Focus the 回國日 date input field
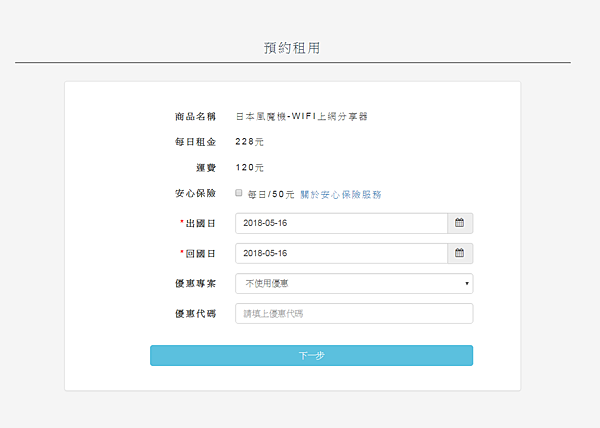This screenshot has height=428, width=600. click(341, 253)
